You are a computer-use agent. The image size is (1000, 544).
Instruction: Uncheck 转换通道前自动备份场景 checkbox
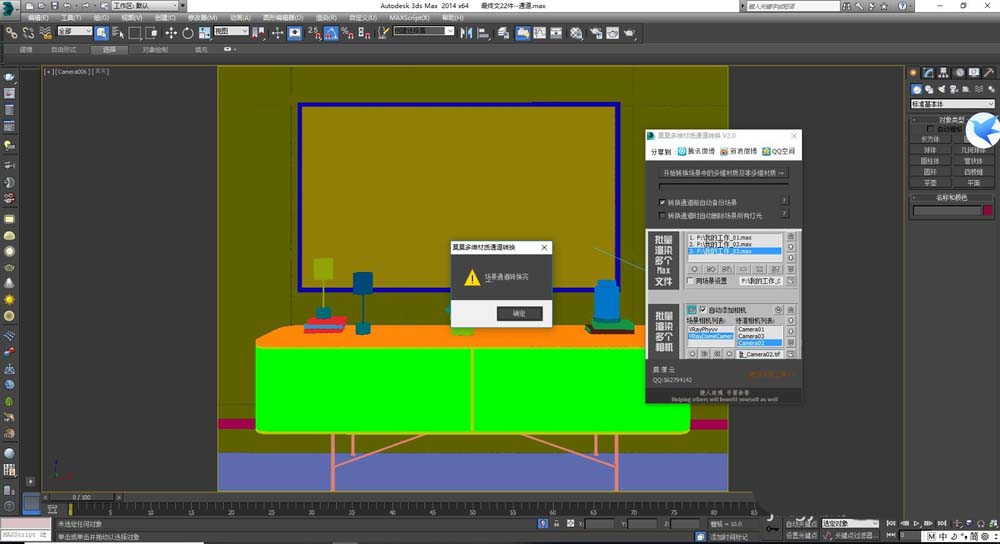pos(662,201)
